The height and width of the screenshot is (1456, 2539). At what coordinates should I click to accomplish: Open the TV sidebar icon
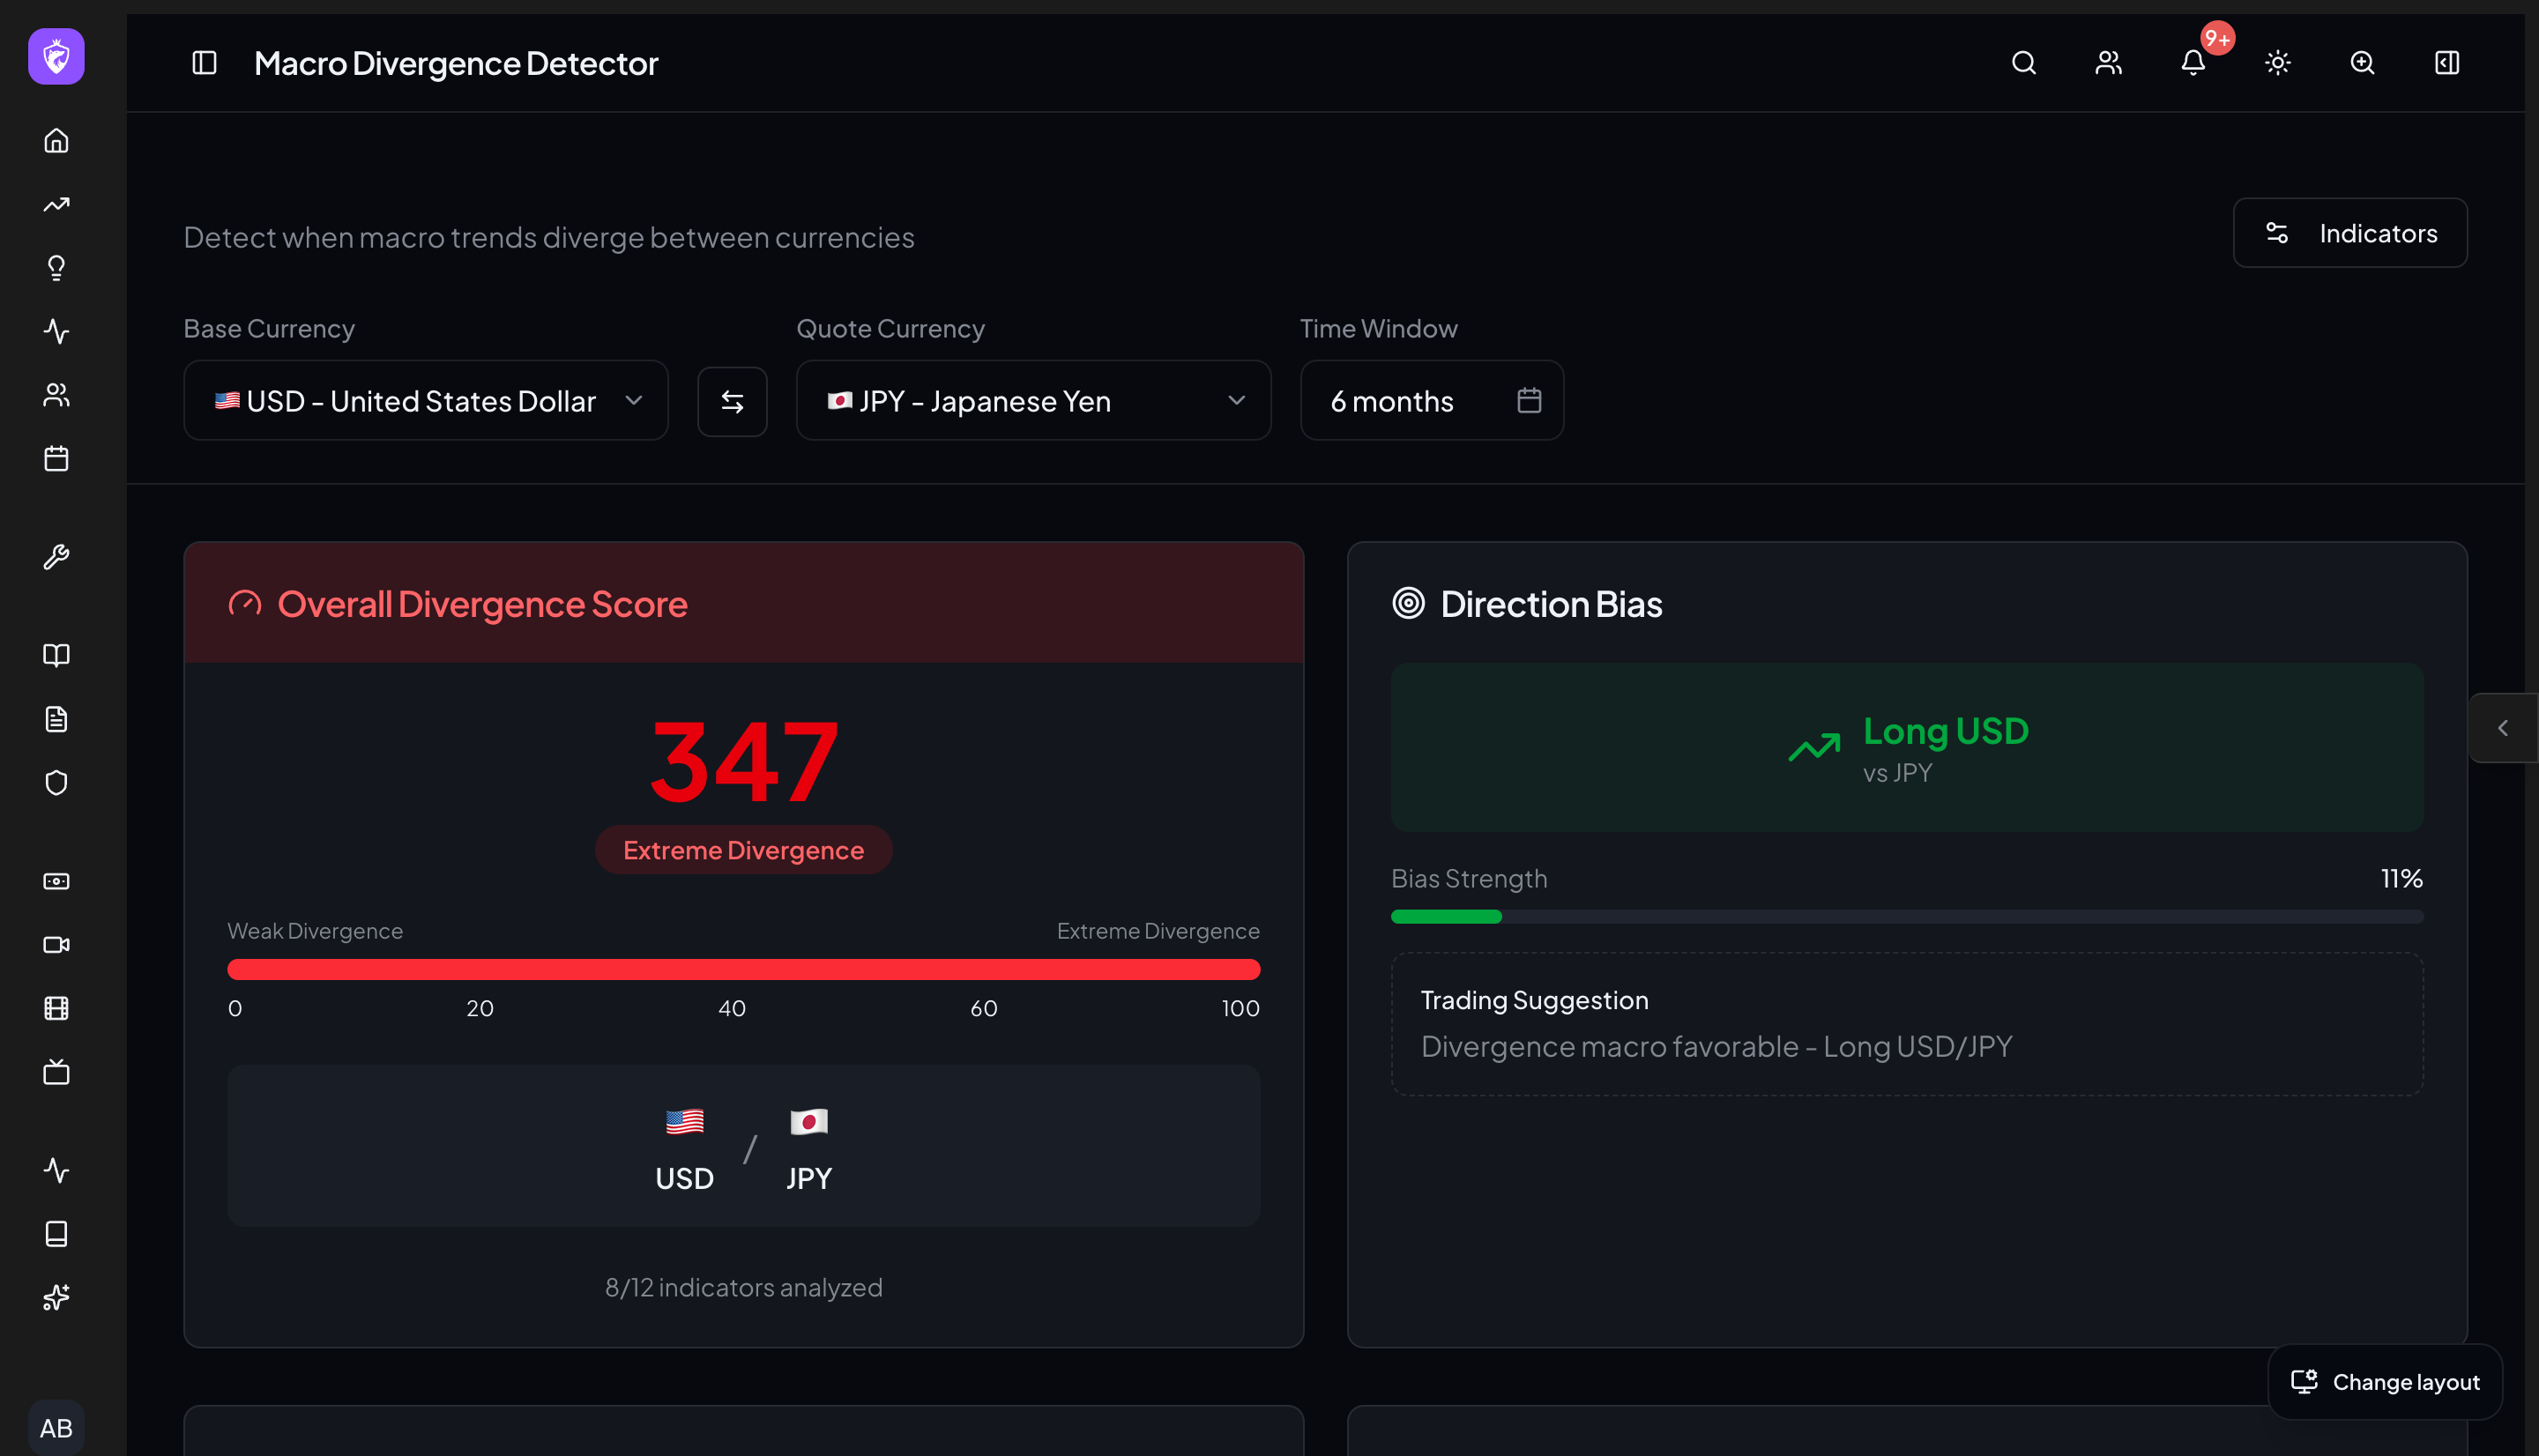pos(56,1072)
